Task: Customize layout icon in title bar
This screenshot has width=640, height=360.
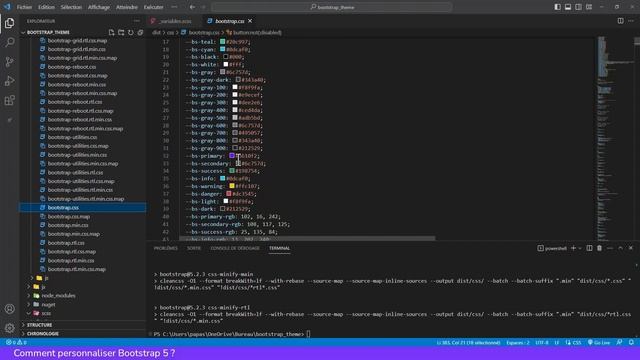Action: point(589,7)
